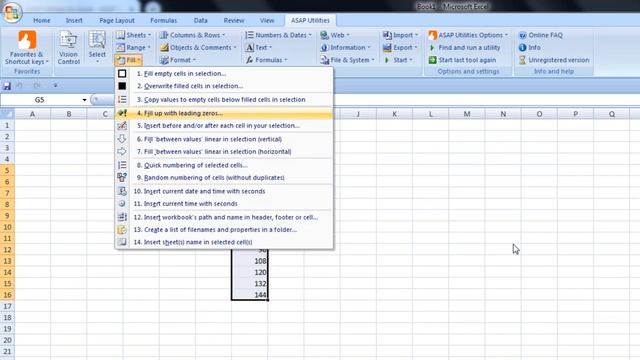The height and width of the screenshot is (360, 640).
Task: Click the Random numbering icon
Action: (122, 178)
